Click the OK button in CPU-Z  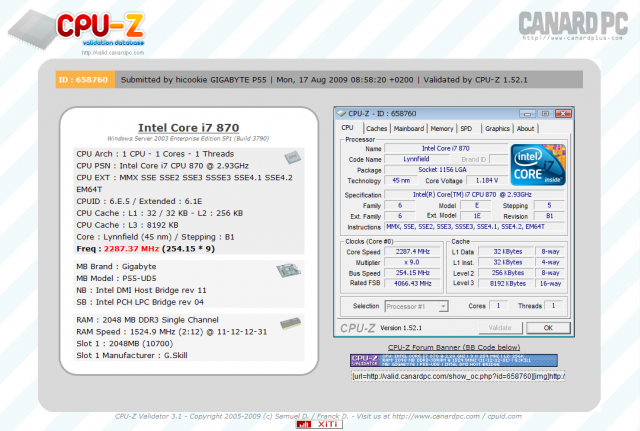point(548,328)
